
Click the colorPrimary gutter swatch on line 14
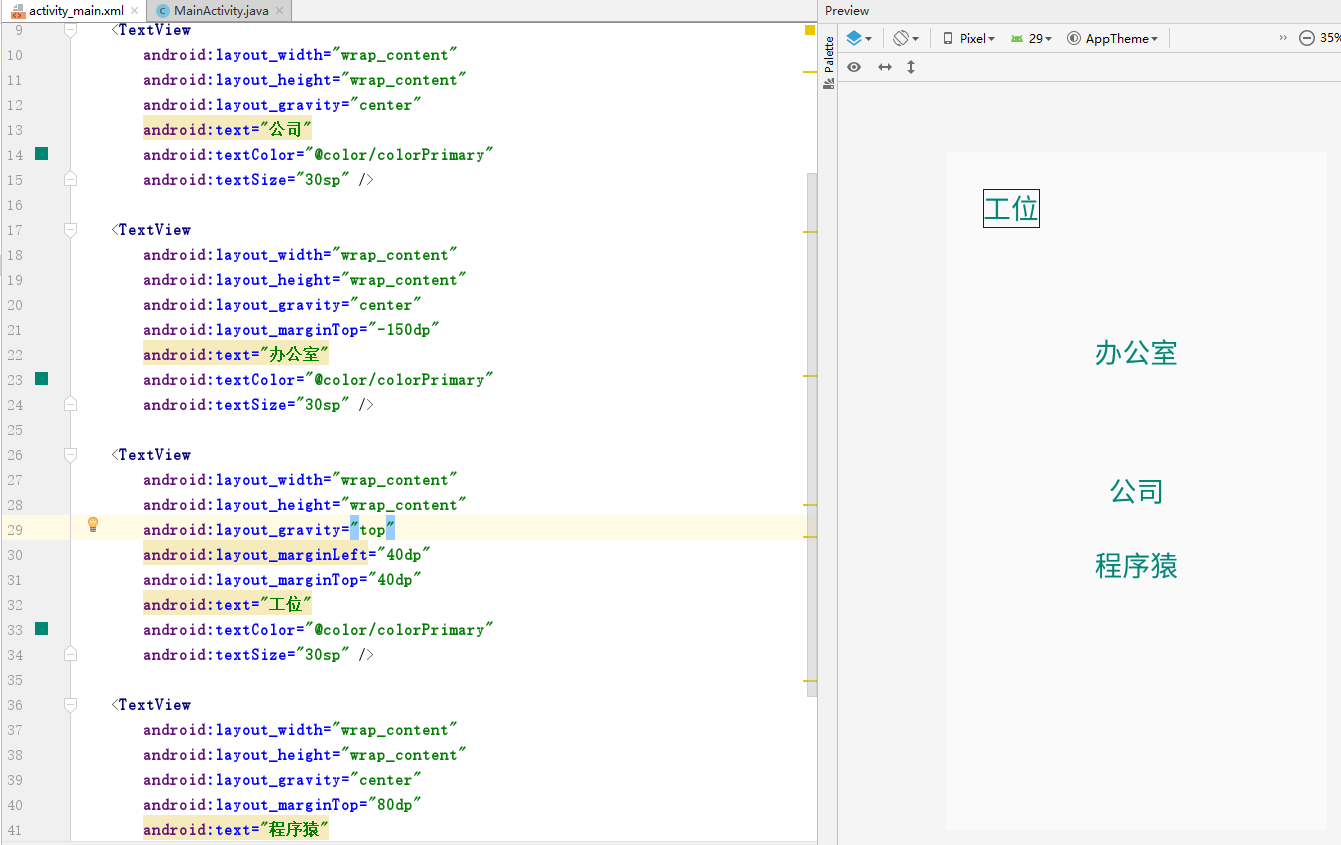pos(41,154)
